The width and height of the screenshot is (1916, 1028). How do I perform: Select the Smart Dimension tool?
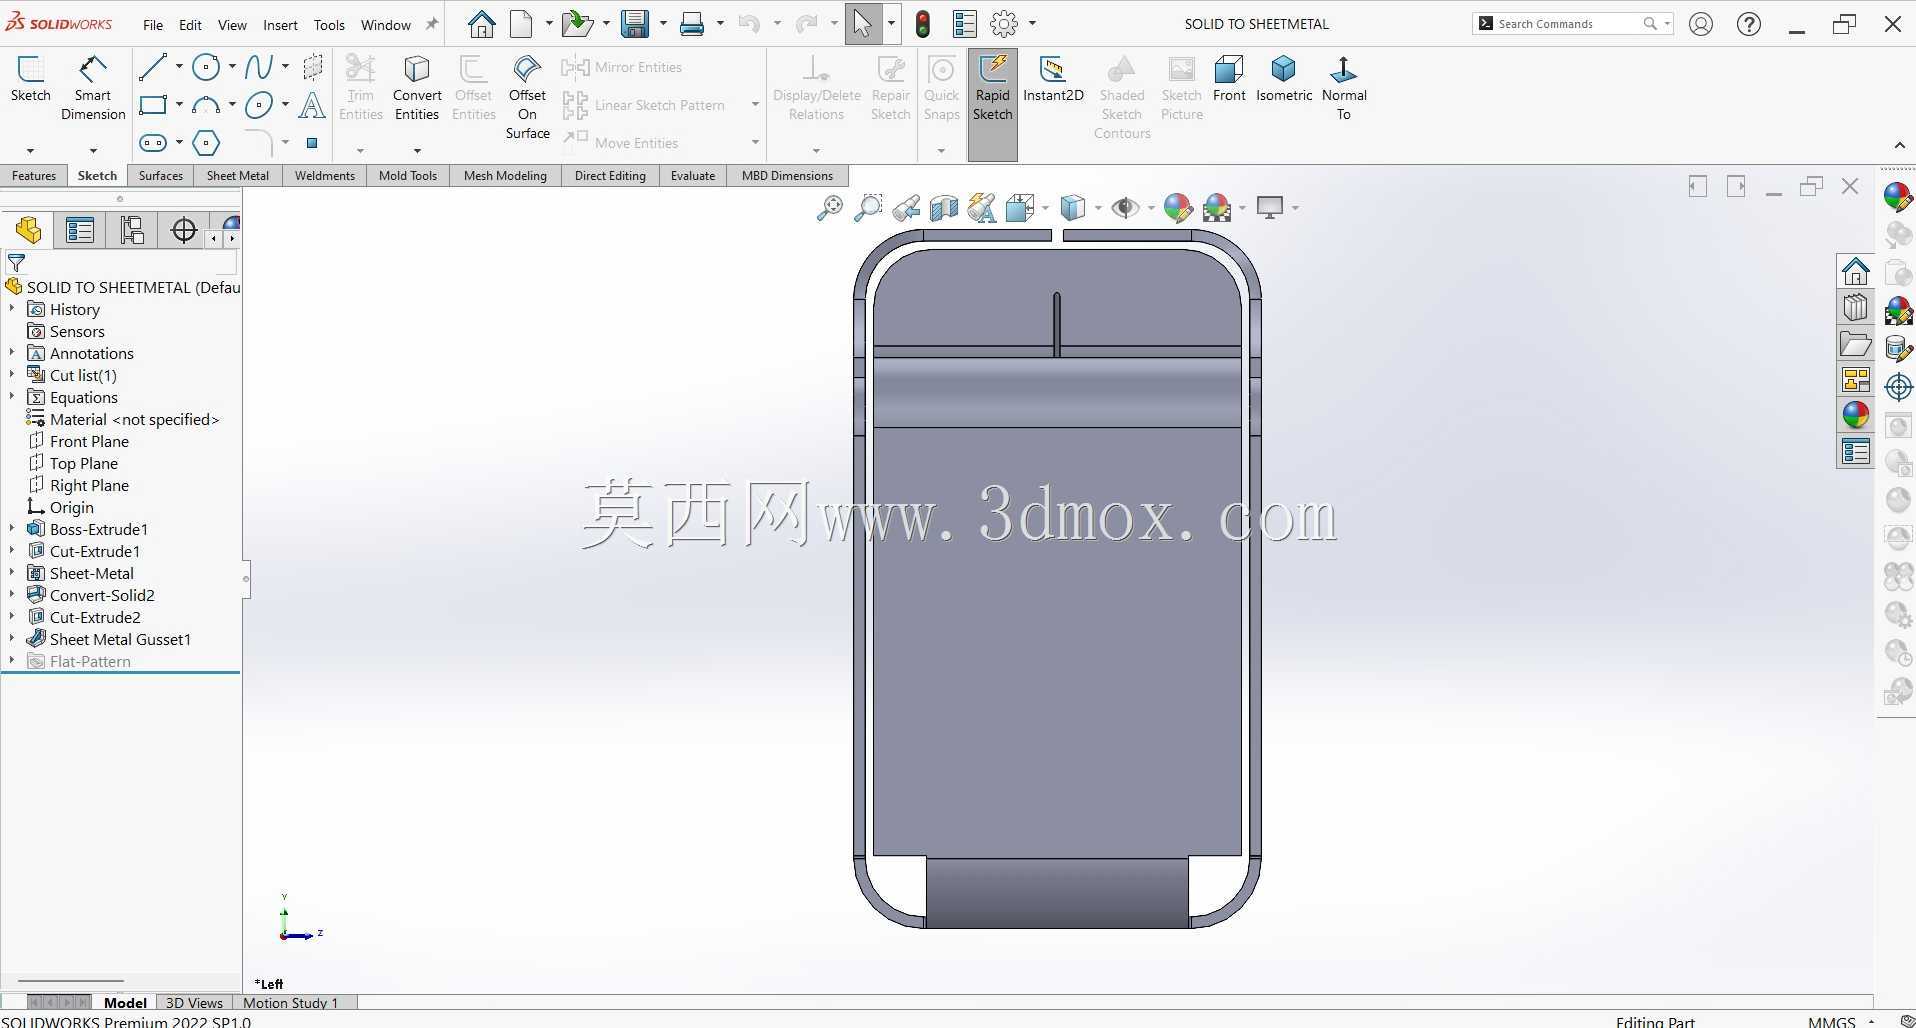tap(93, 88)
